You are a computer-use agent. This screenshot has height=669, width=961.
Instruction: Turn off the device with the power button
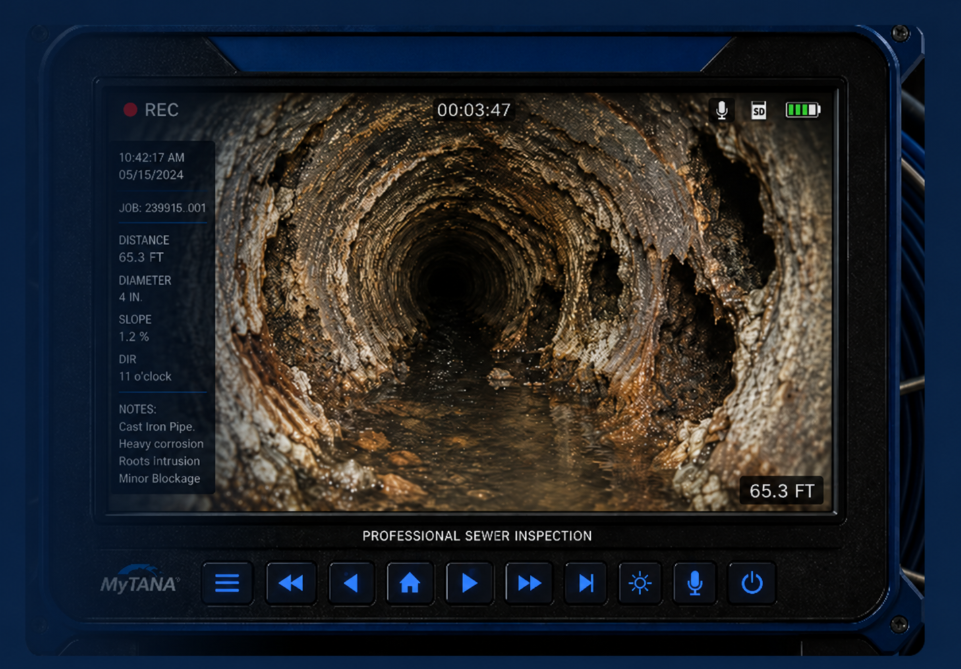[x=752, y=583]
